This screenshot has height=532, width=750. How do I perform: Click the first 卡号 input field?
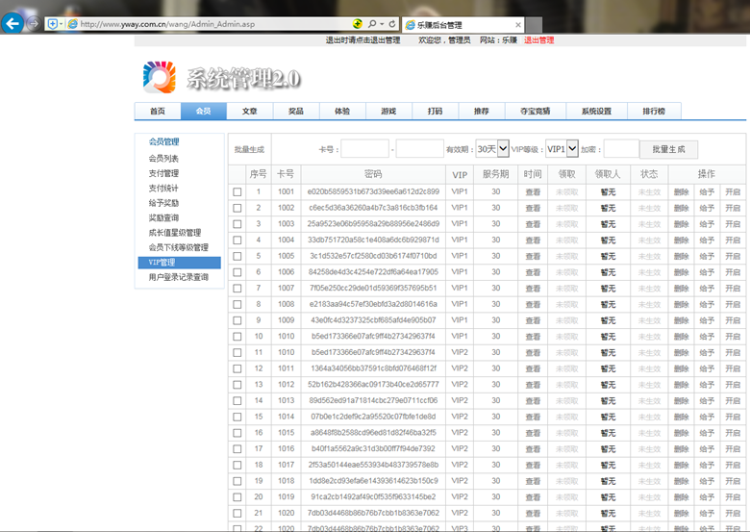[364, 149]
